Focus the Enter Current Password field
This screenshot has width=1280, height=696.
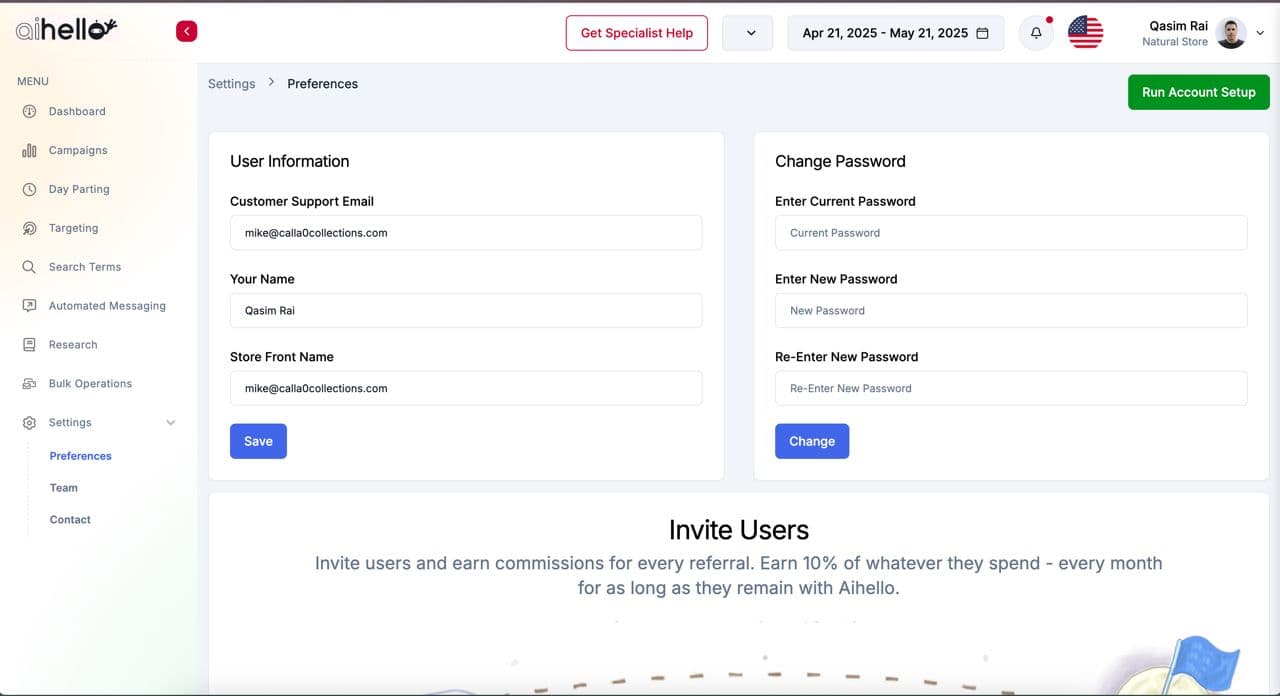(1010, 233)
